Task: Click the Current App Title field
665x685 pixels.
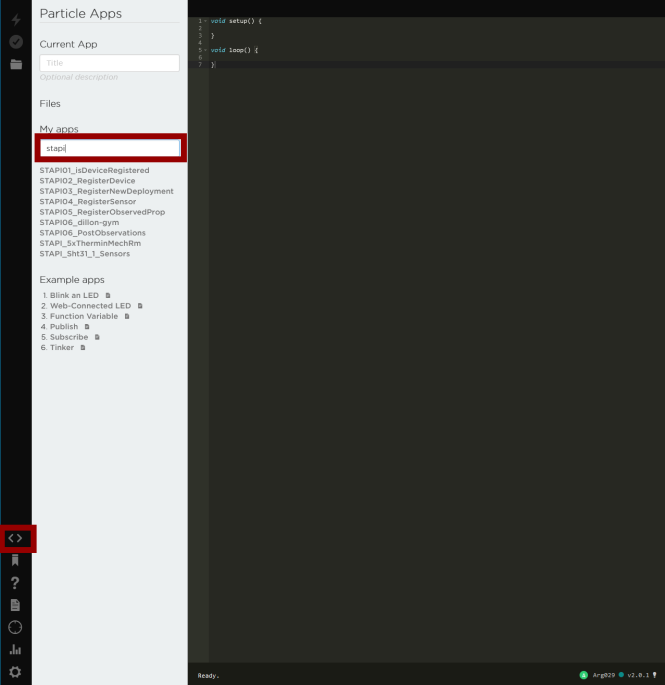Action: [109, 63]
